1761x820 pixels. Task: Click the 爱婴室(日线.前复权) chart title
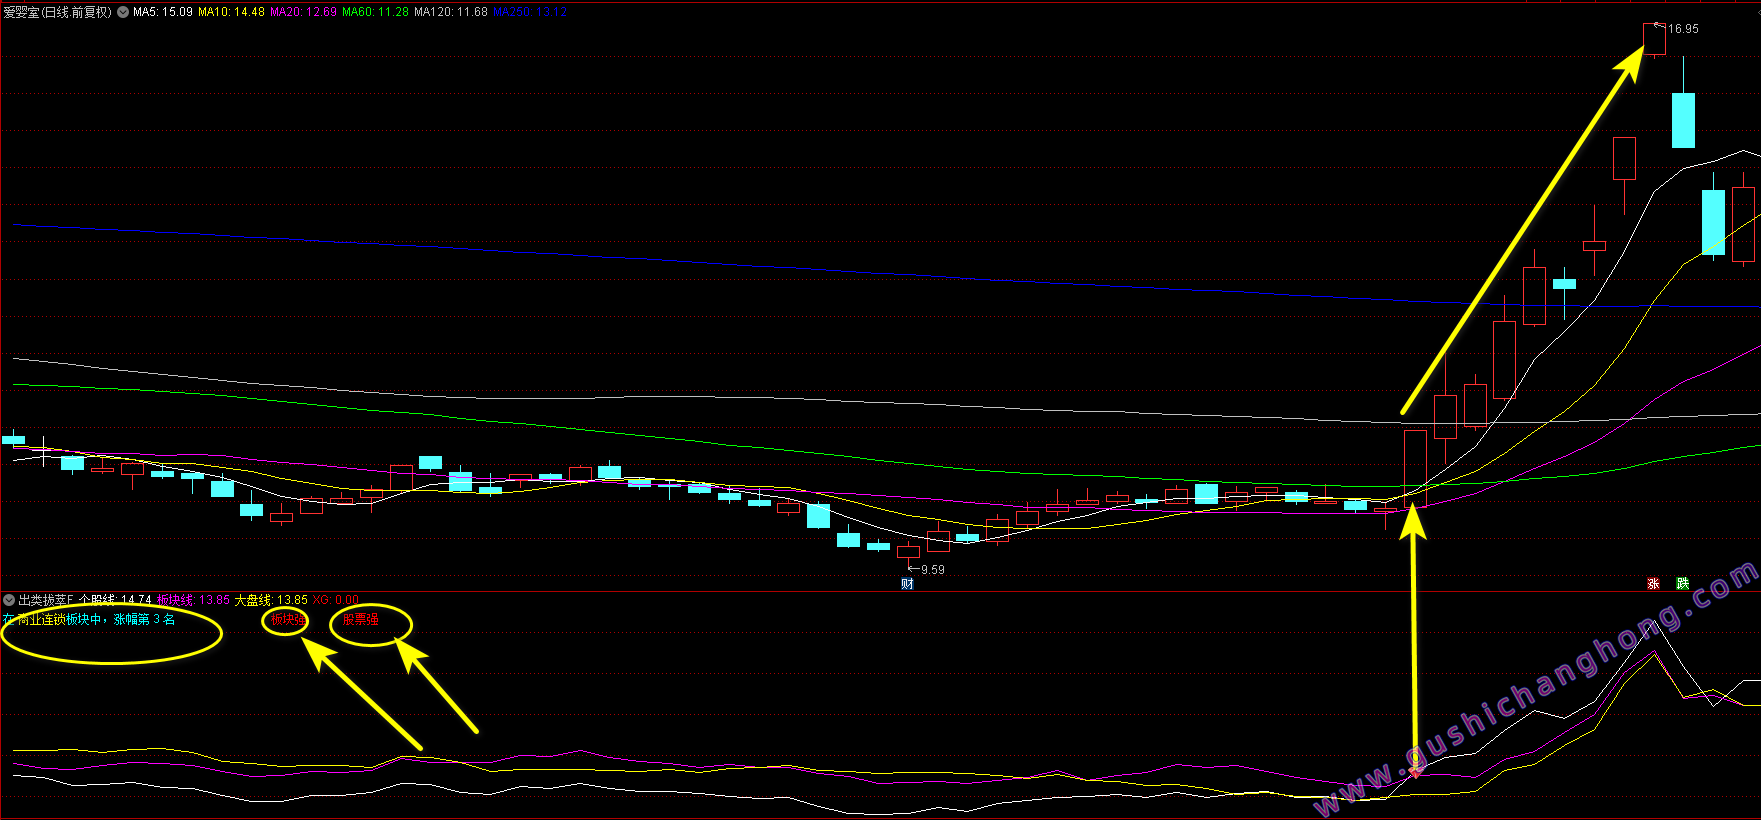coord(58,12)
